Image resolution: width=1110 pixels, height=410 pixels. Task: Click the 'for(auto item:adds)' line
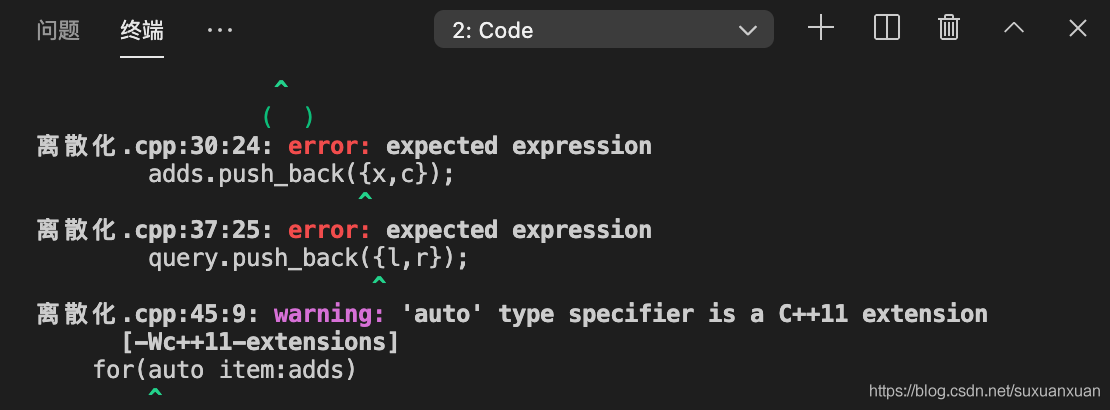click(x=224, y=370)
